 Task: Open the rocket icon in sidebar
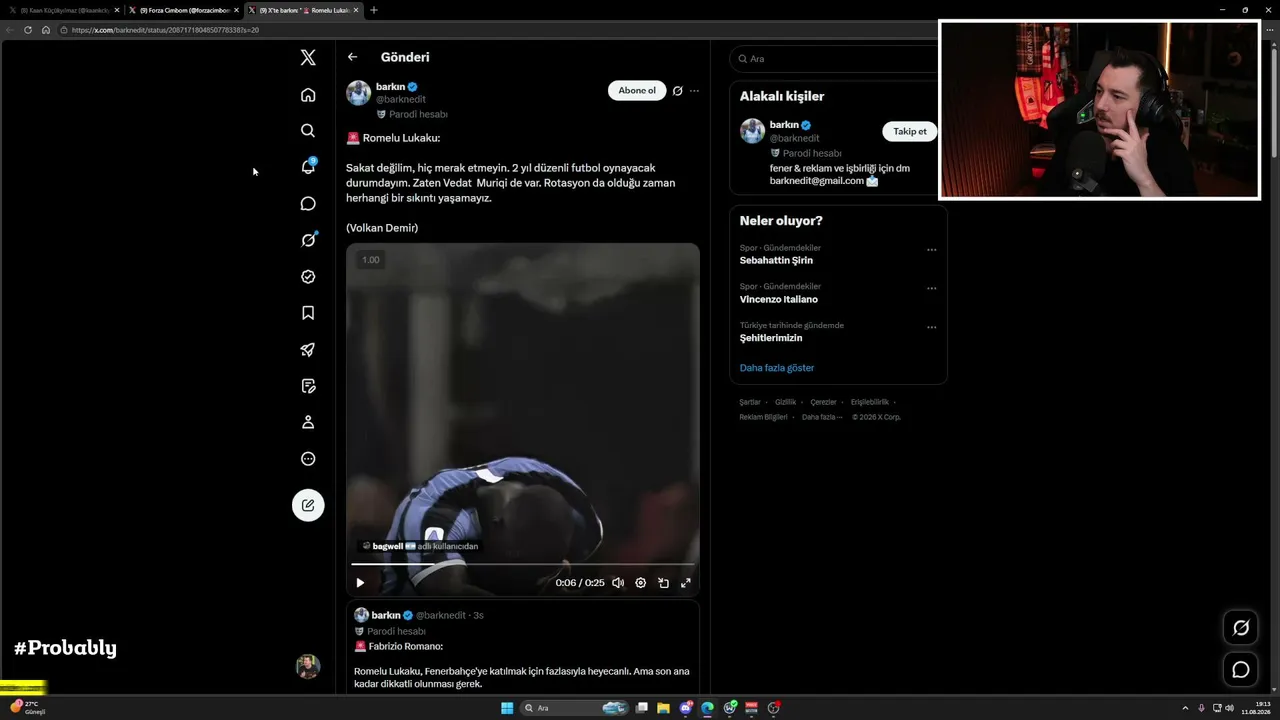308,350
